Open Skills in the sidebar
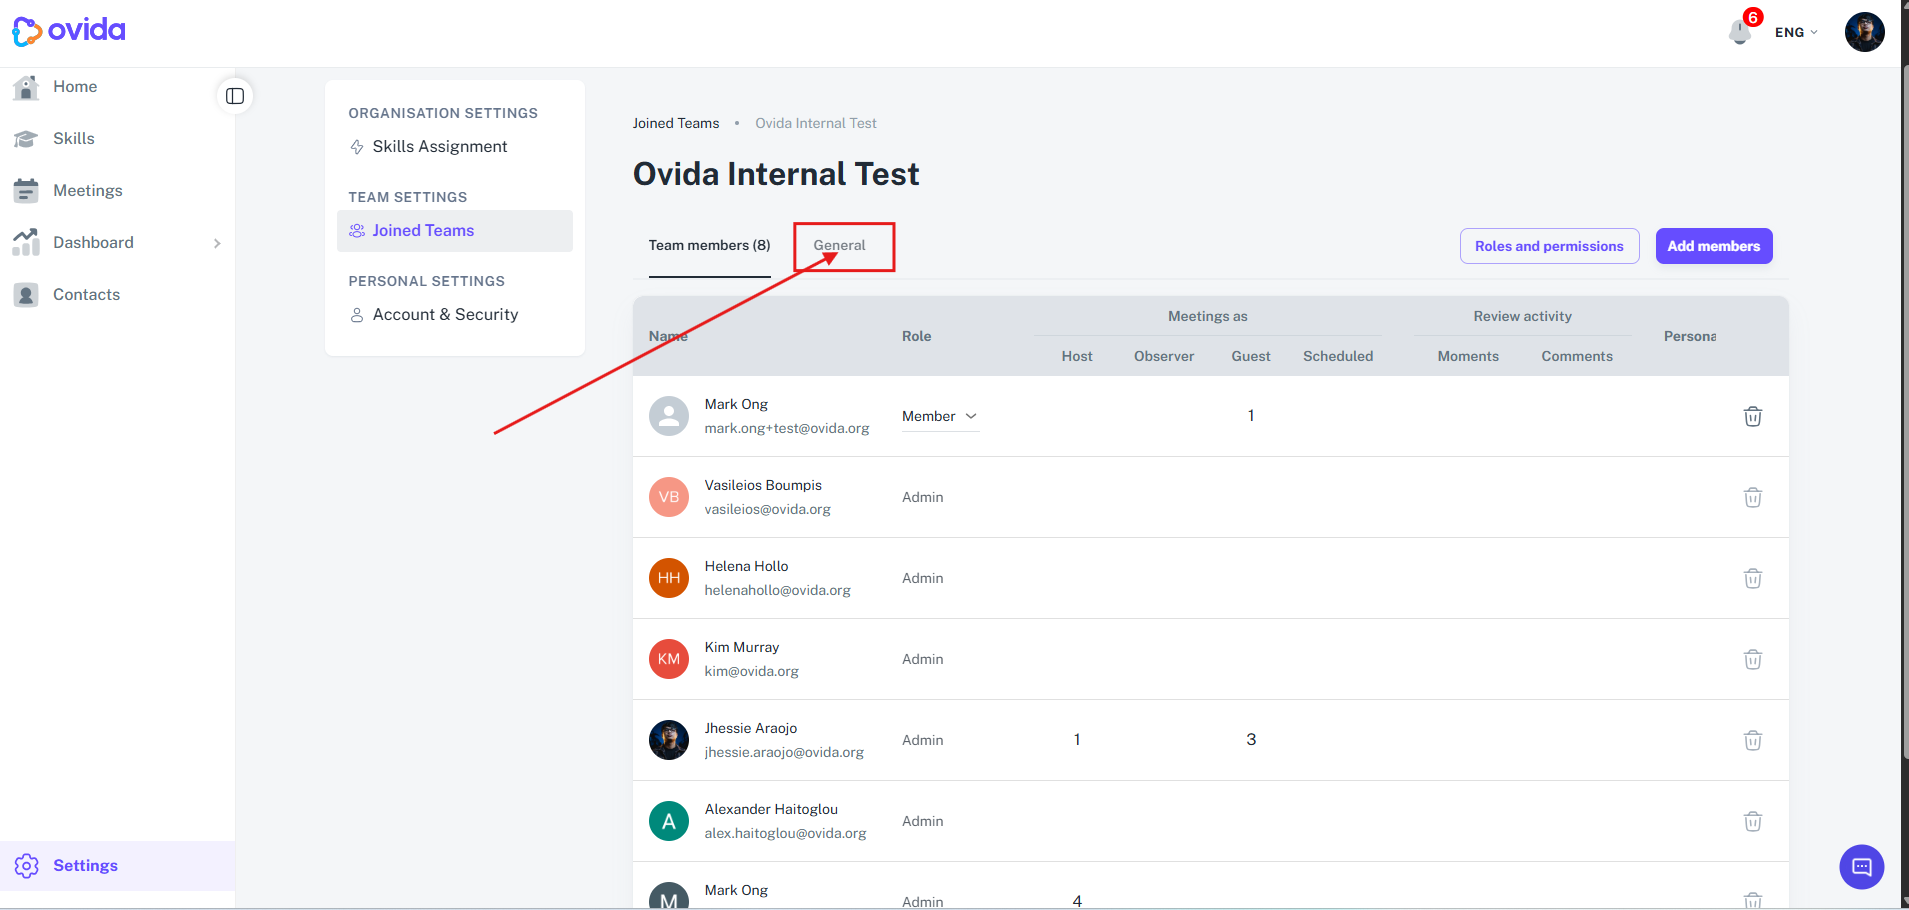 [x=74, y=139]
